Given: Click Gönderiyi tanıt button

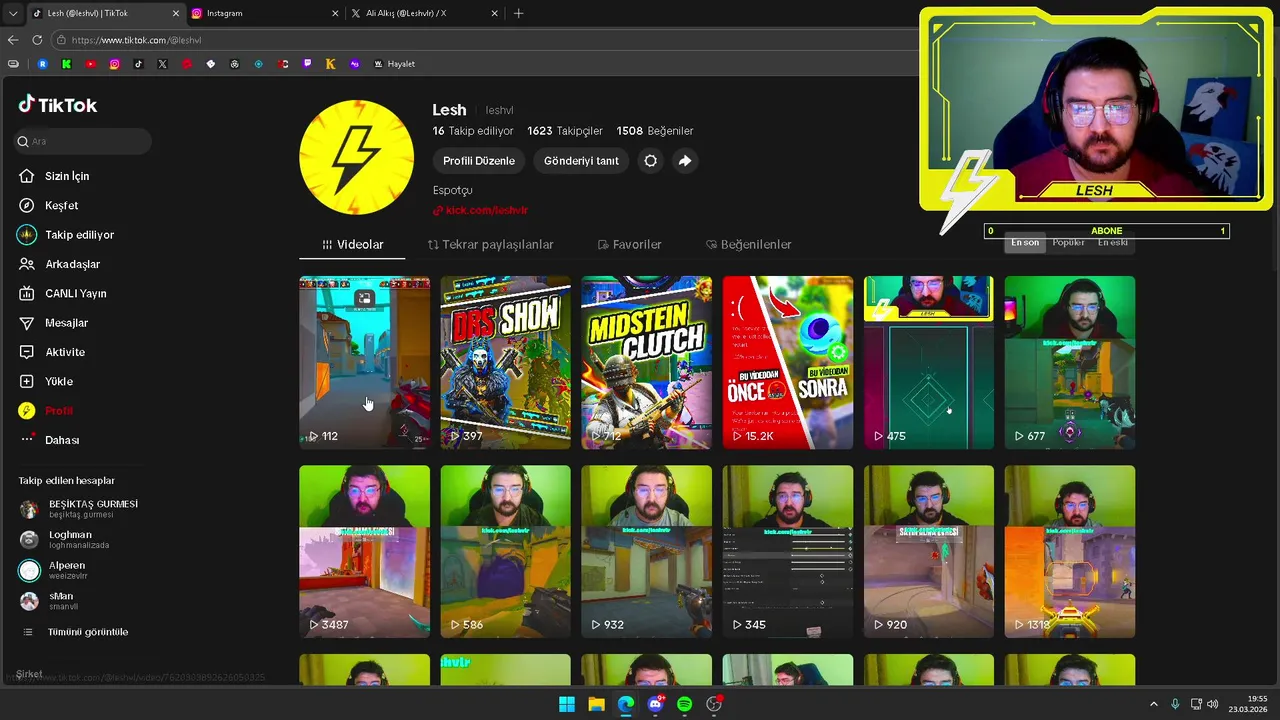Looking at the screenshot, I should [581, 161].
